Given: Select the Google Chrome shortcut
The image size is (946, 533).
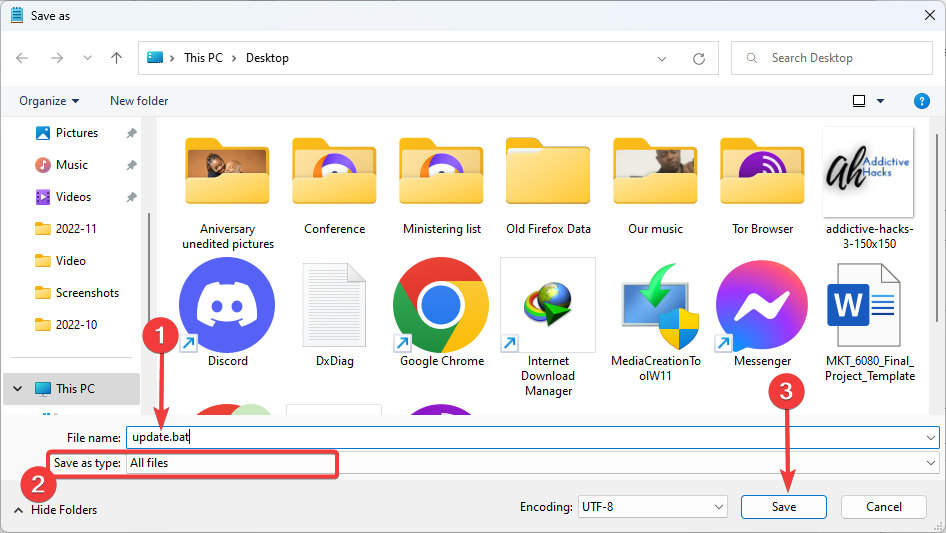Looking at the screenshot, I should pos(442,314).
